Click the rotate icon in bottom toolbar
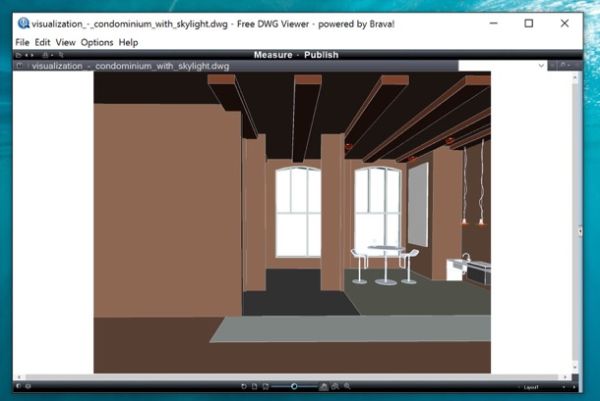 coord(244,386)
